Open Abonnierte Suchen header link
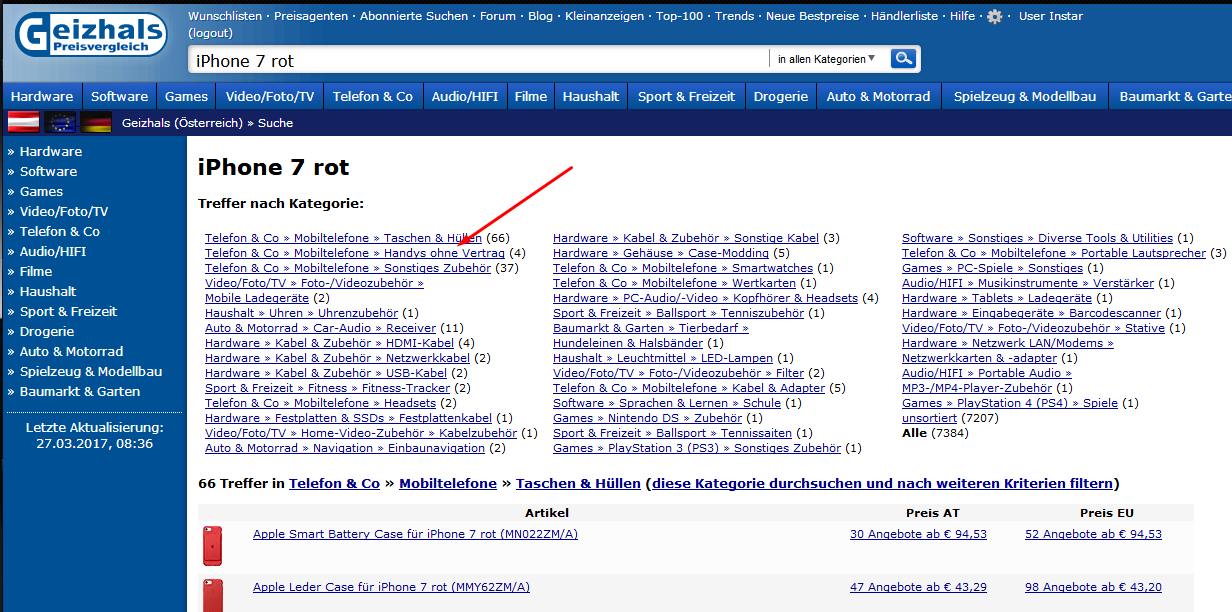1232x612 pixels. 413,16
